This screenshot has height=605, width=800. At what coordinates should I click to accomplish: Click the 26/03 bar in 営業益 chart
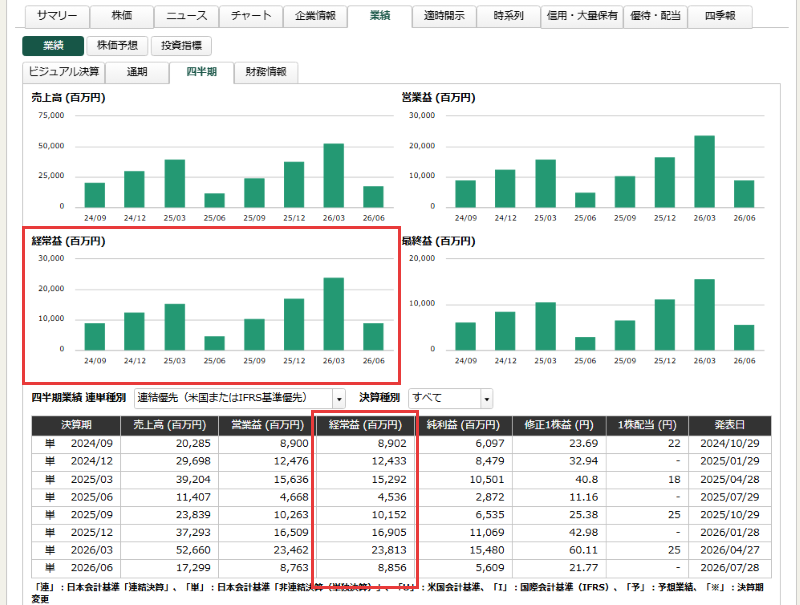click(x=705, y=171)
